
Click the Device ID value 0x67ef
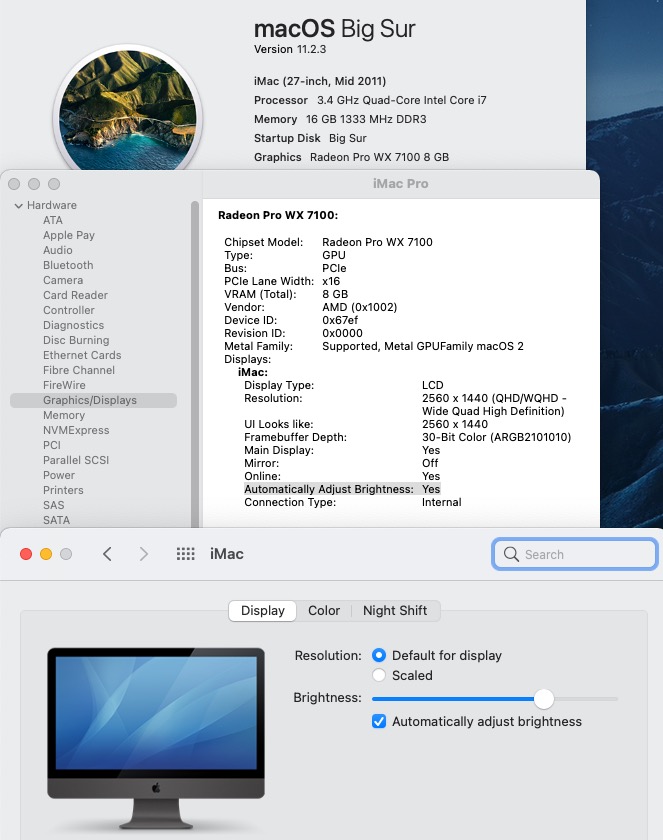pos(340,320)
